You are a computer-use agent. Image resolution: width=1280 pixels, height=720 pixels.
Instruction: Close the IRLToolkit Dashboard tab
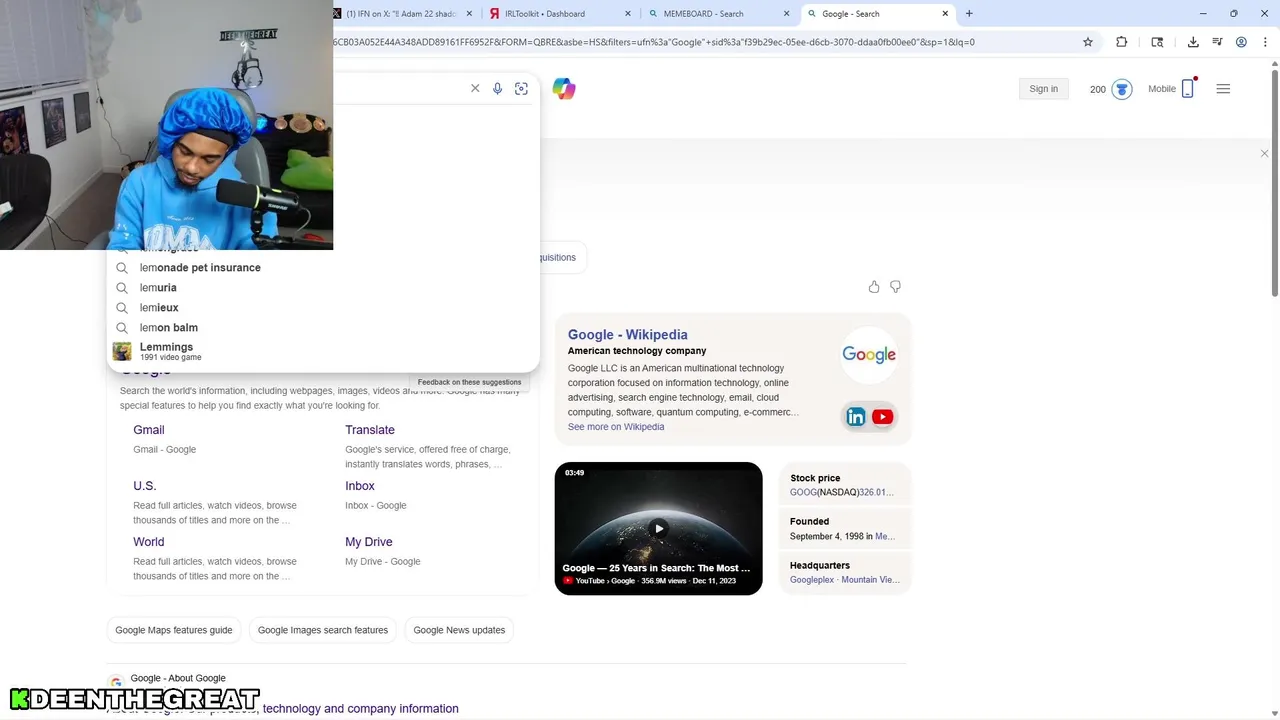pyautogui.click(x=628, y=14)
